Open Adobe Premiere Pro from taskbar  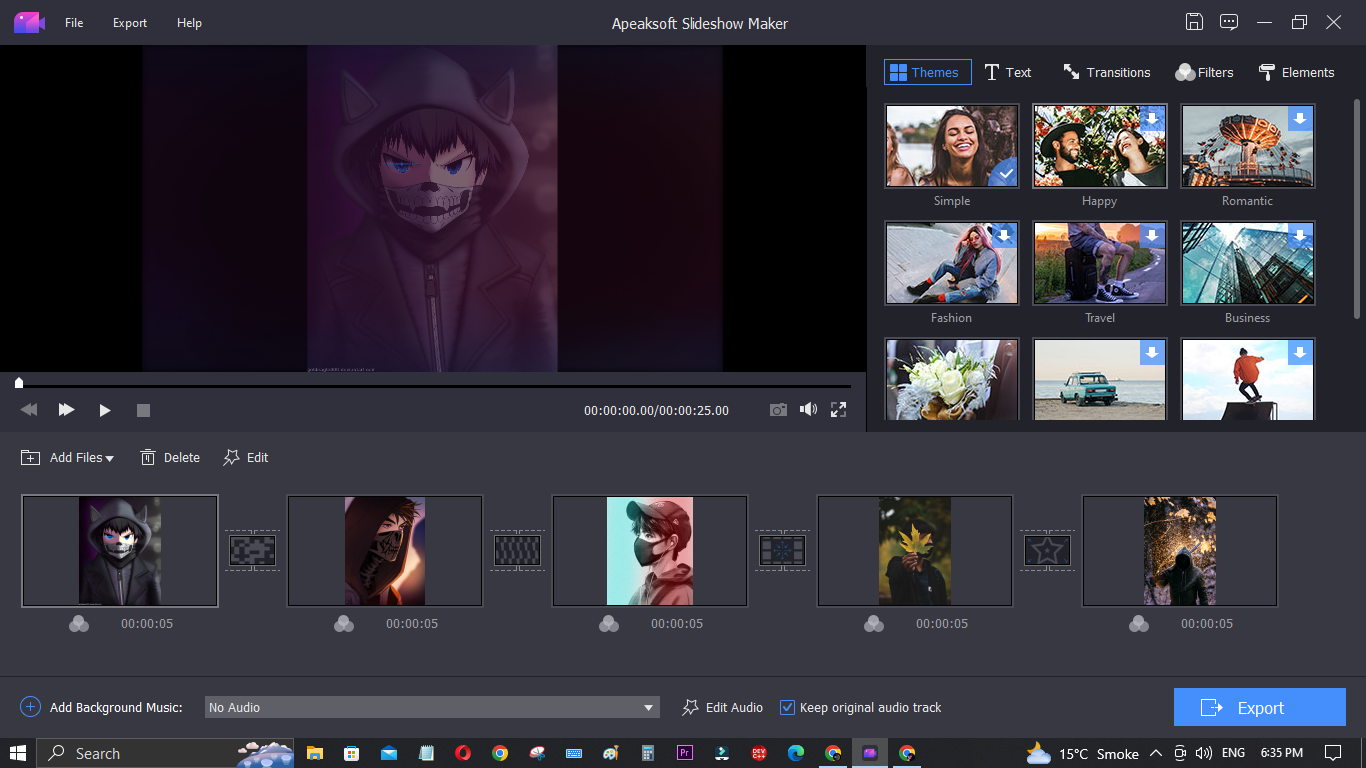point(685,753)
